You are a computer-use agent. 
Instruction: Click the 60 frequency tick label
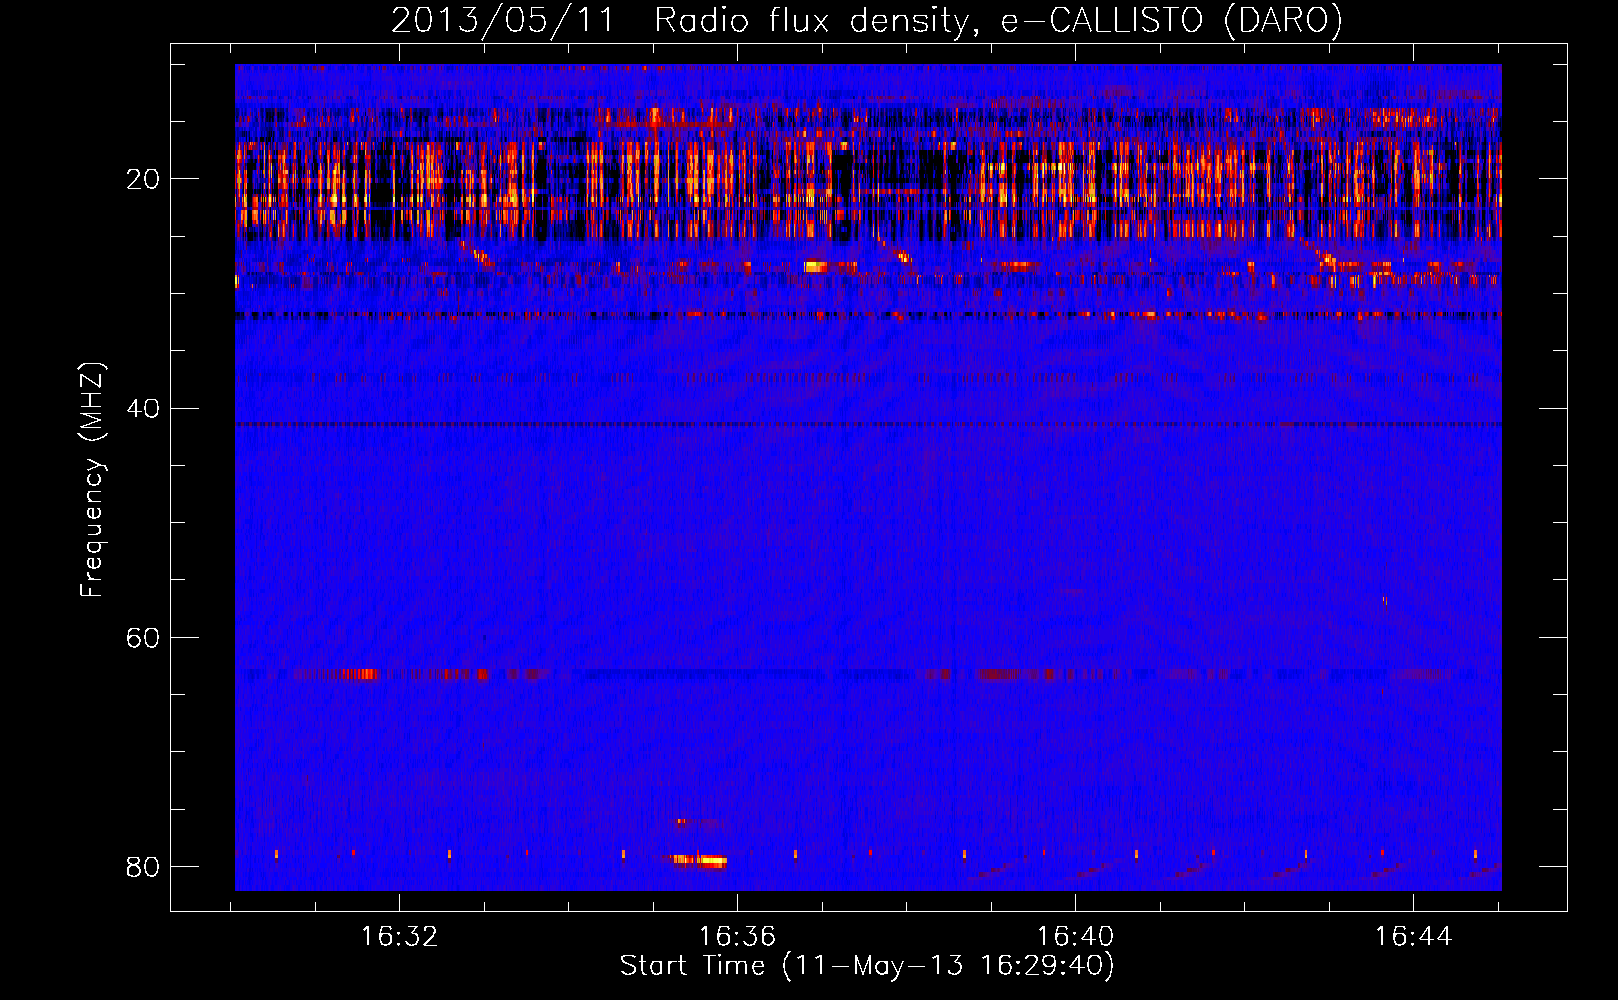(142, 638)
